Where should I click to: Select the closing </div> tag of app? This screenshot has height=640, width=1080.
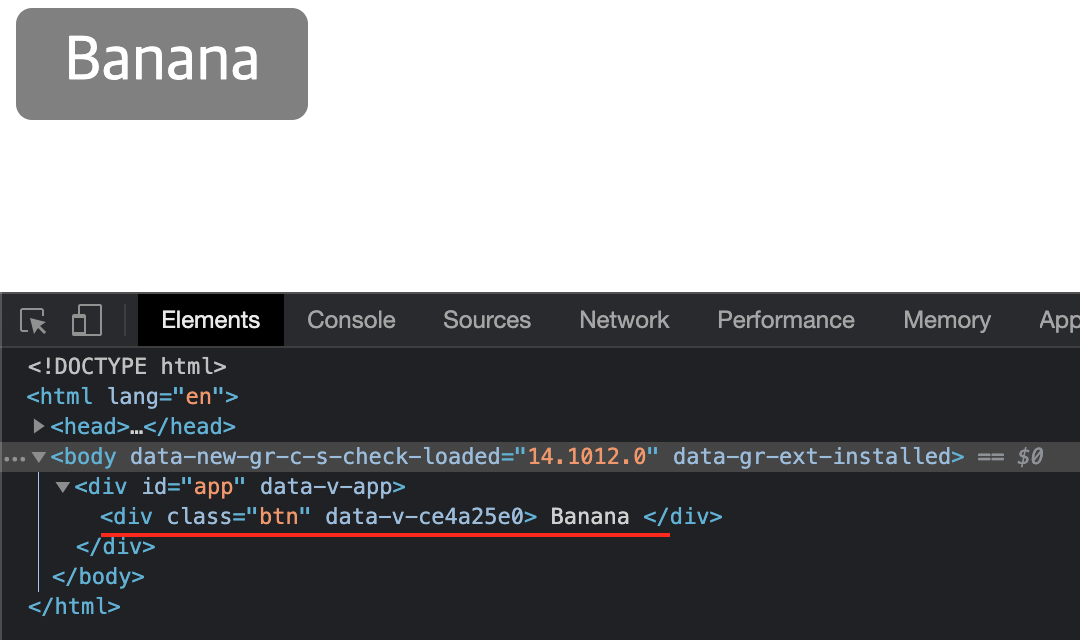coord(116,547)
